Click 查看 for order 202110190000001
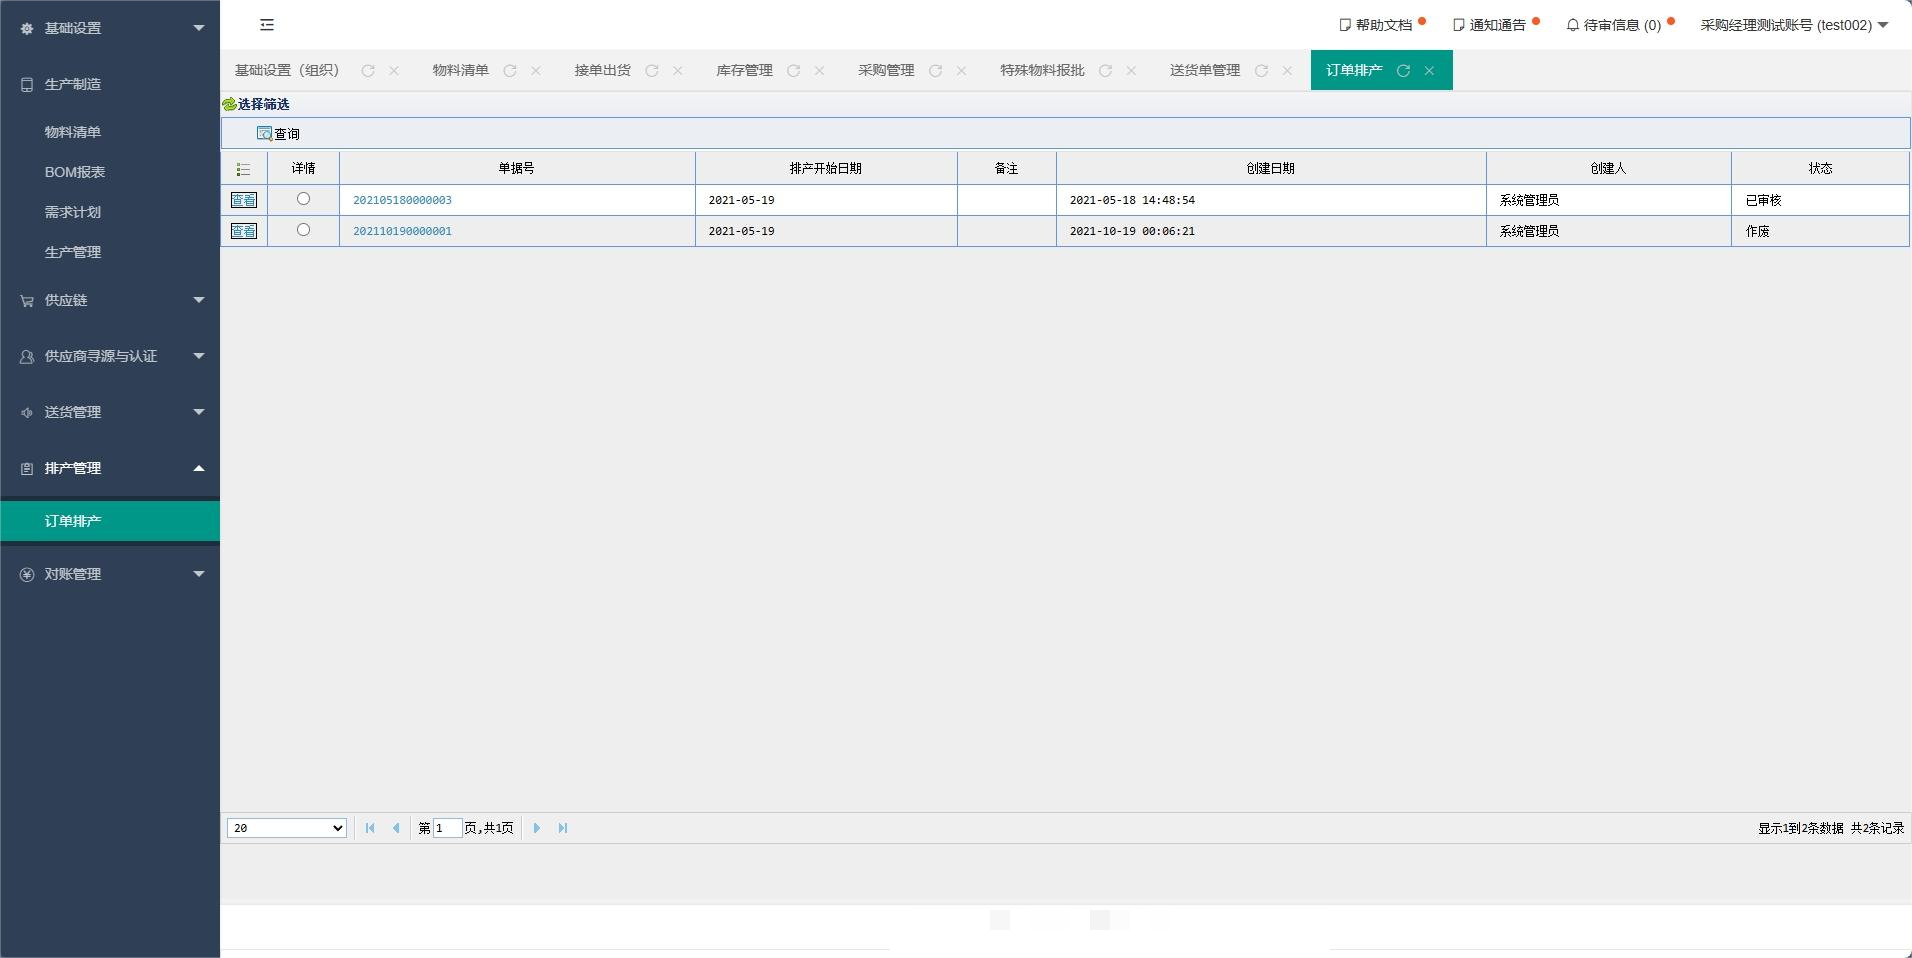1912x958 pixels. click(244, 231)
